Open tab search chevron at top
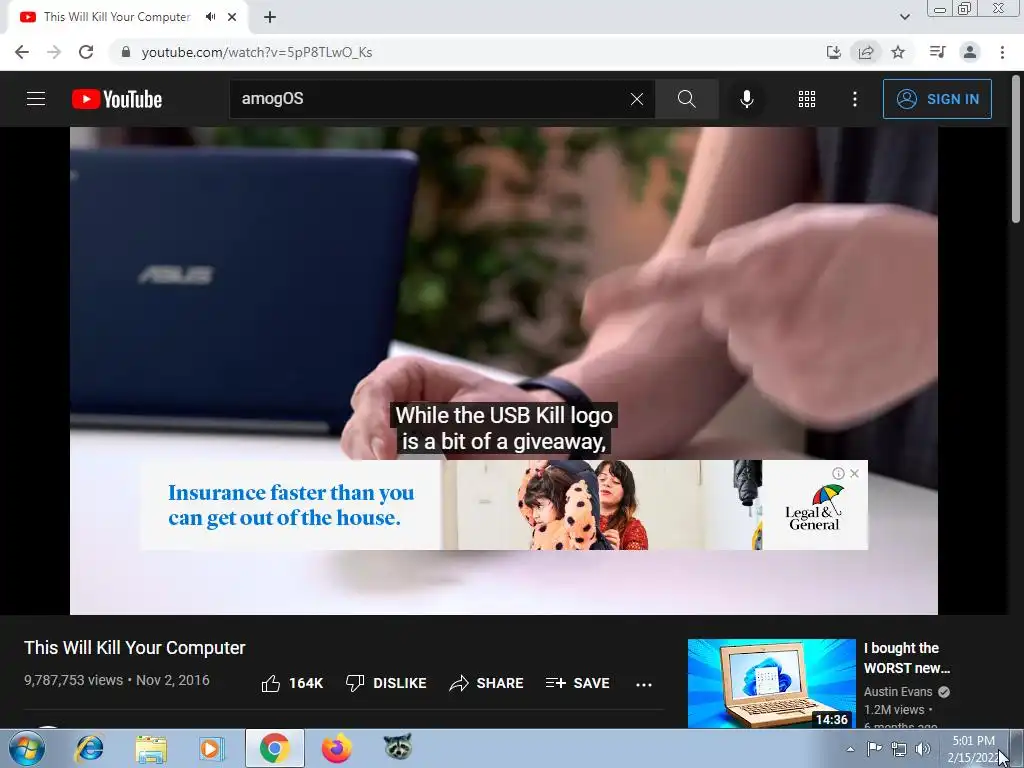The height and width of the screenshot is (768, 1024). coord(904,17)
